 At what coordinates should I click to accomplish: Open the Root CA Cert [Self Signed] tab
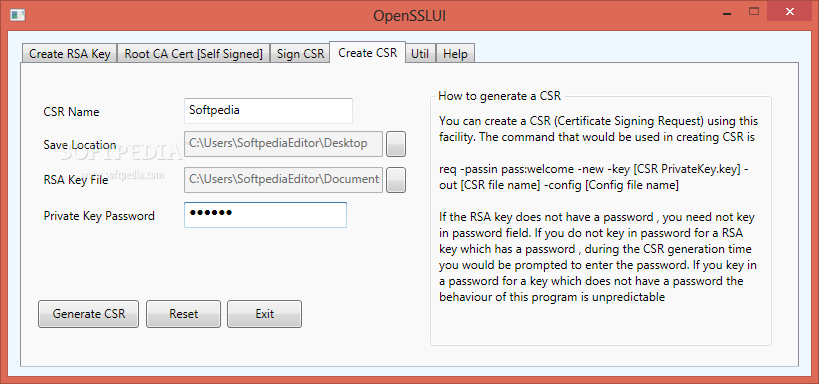pos(193,54)
